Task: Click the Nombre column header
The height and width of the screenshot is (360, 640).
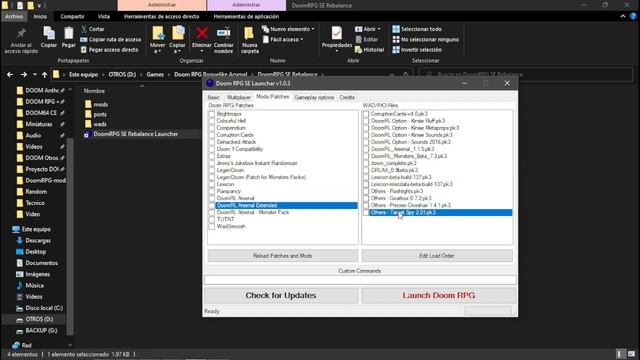Action: tap(94, 91)
